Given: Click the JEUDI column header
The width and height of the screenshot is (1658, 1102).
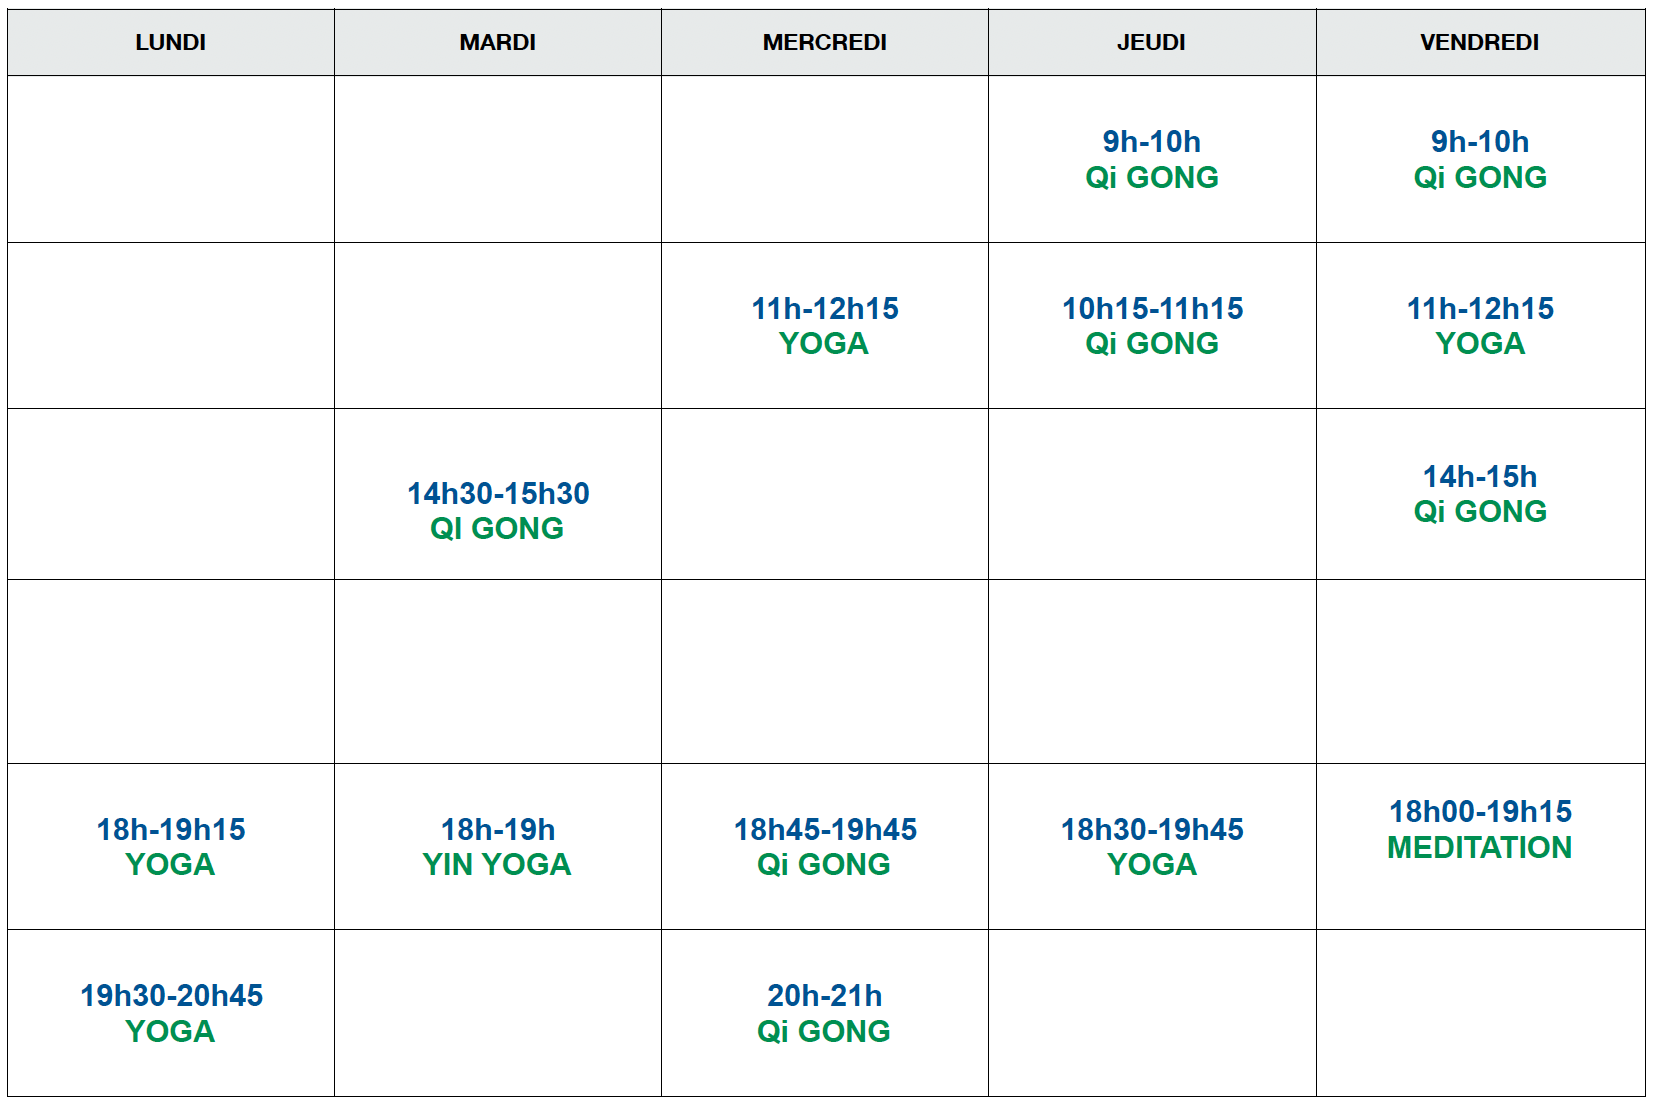Looking at the screenshot, I should (1152, 43).
